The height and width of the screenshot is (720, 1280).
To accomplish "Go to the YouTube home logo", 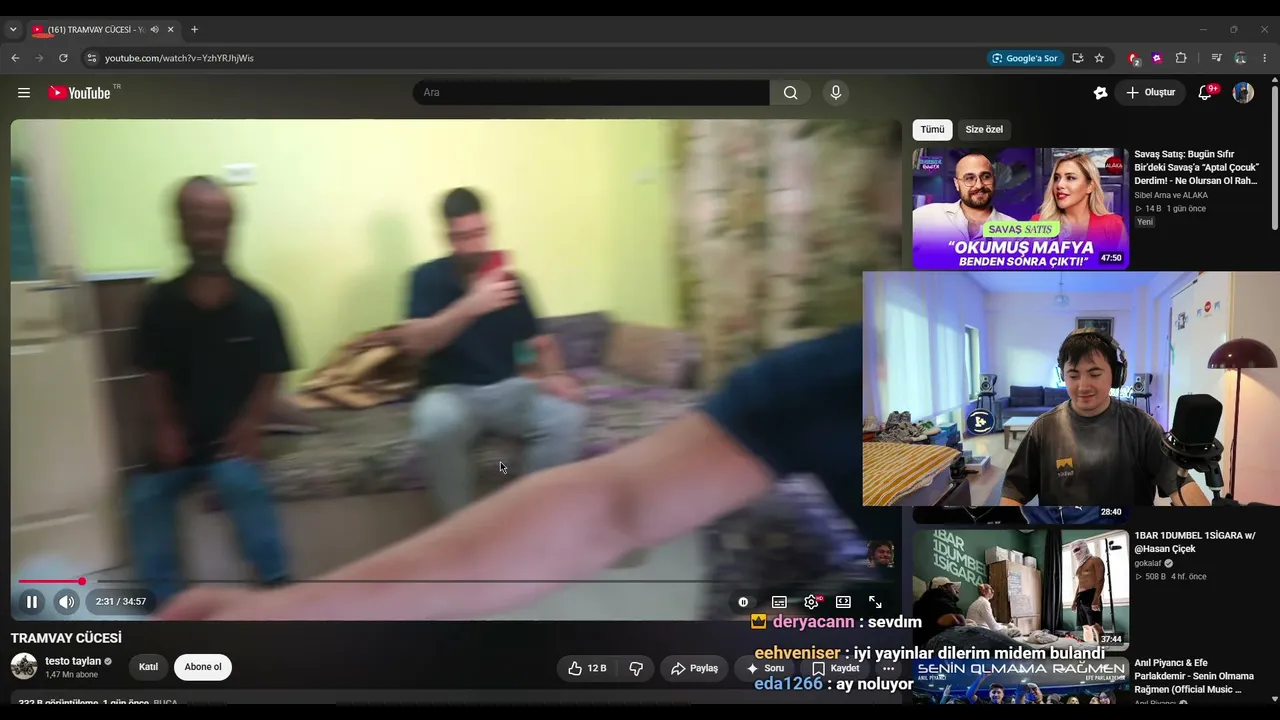I will coord(80,93).
